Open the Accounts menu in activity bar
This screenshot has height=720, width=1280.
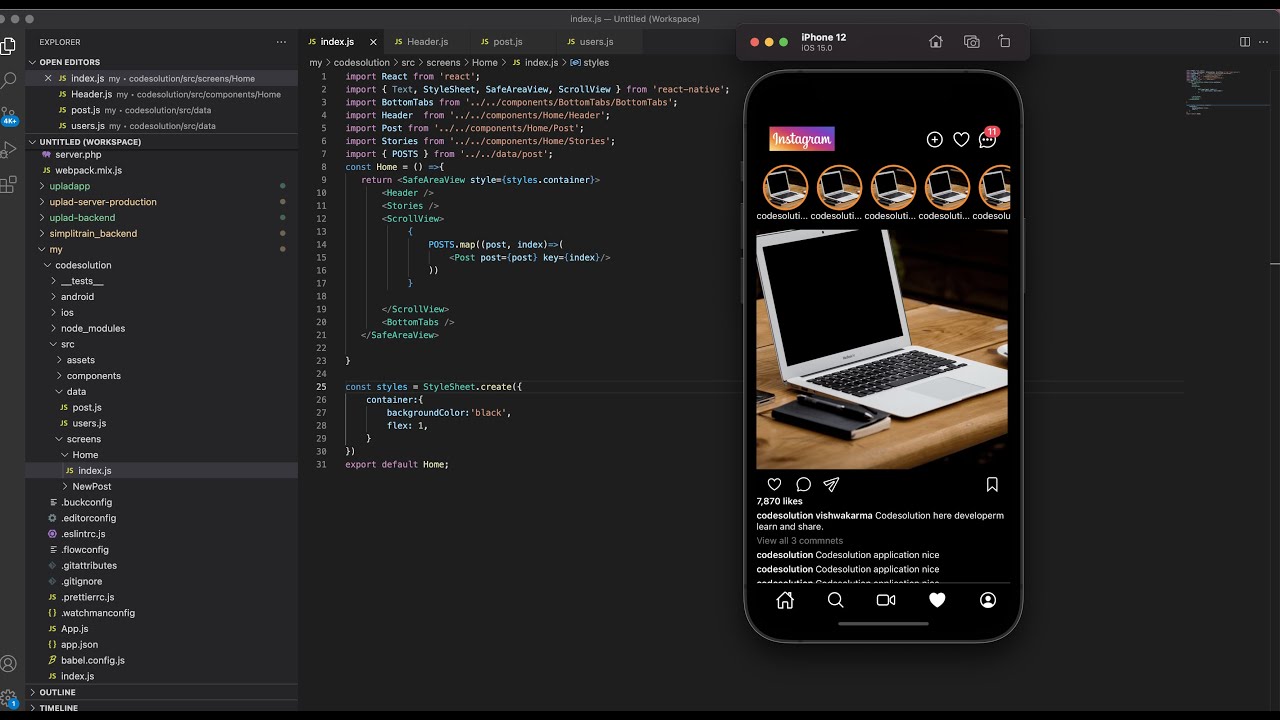9,664
